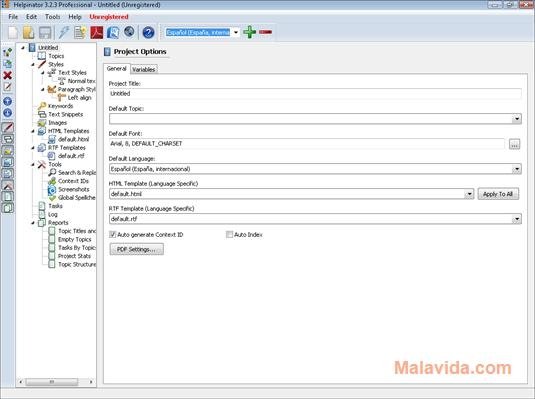Select Empty Topics report in the tree
535x399 pixels.
pos(74,239)
